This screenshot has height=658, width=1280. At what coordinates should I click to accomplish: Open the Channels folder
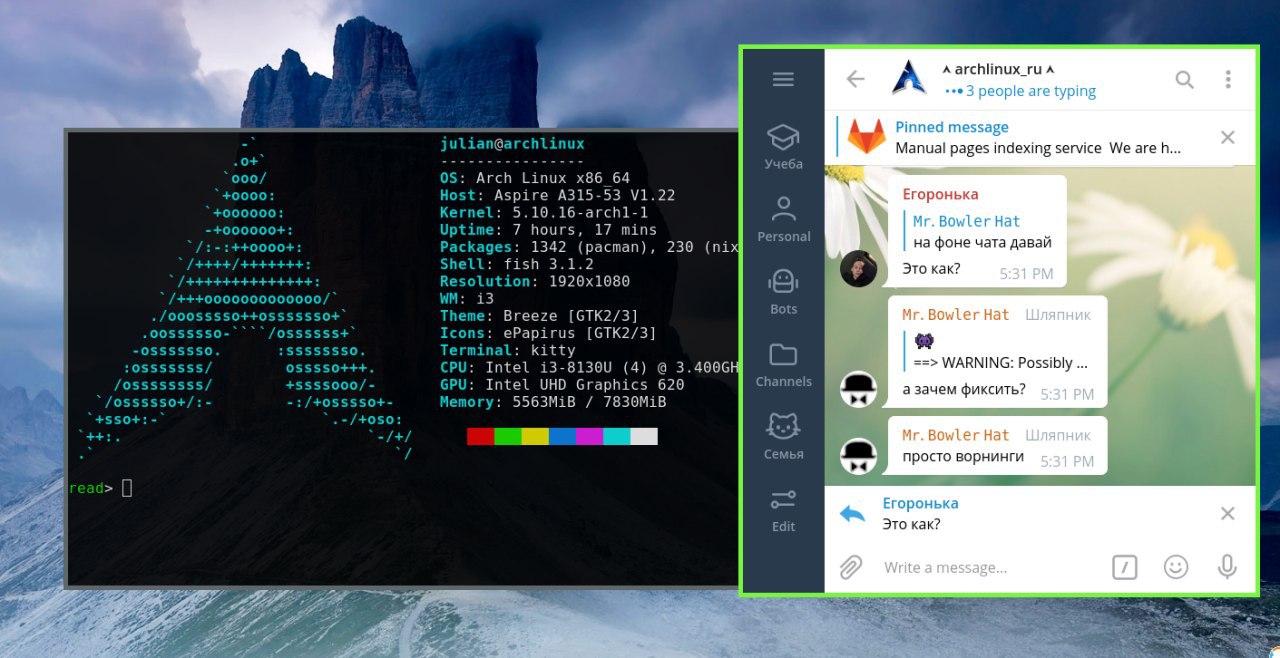783,365
